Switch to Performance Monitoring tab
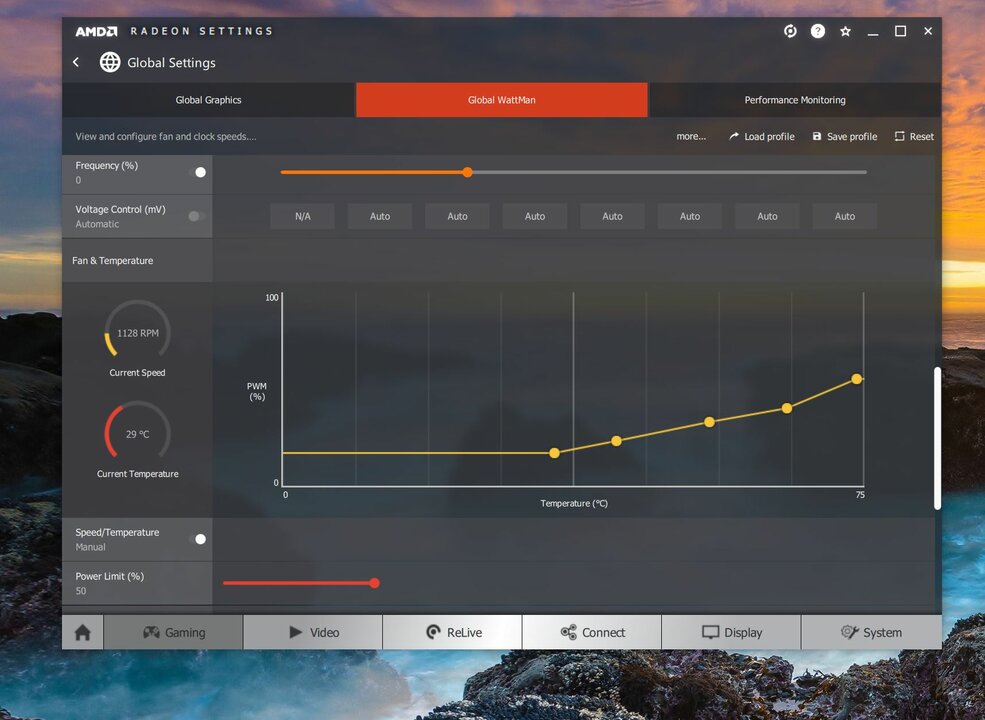Image resolution: width=985 pixels, height=720 pixels. coord(795,100)
